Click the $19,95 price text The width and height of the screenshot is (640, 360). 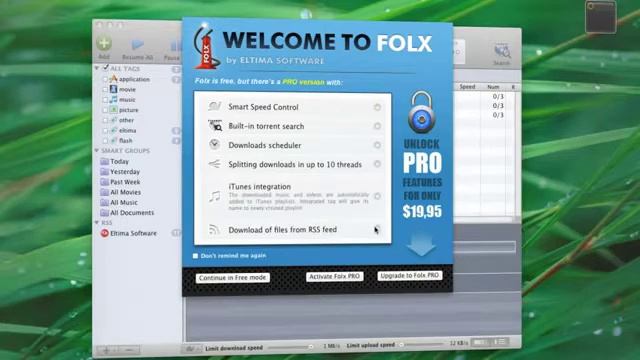click(x=422, y=211)
